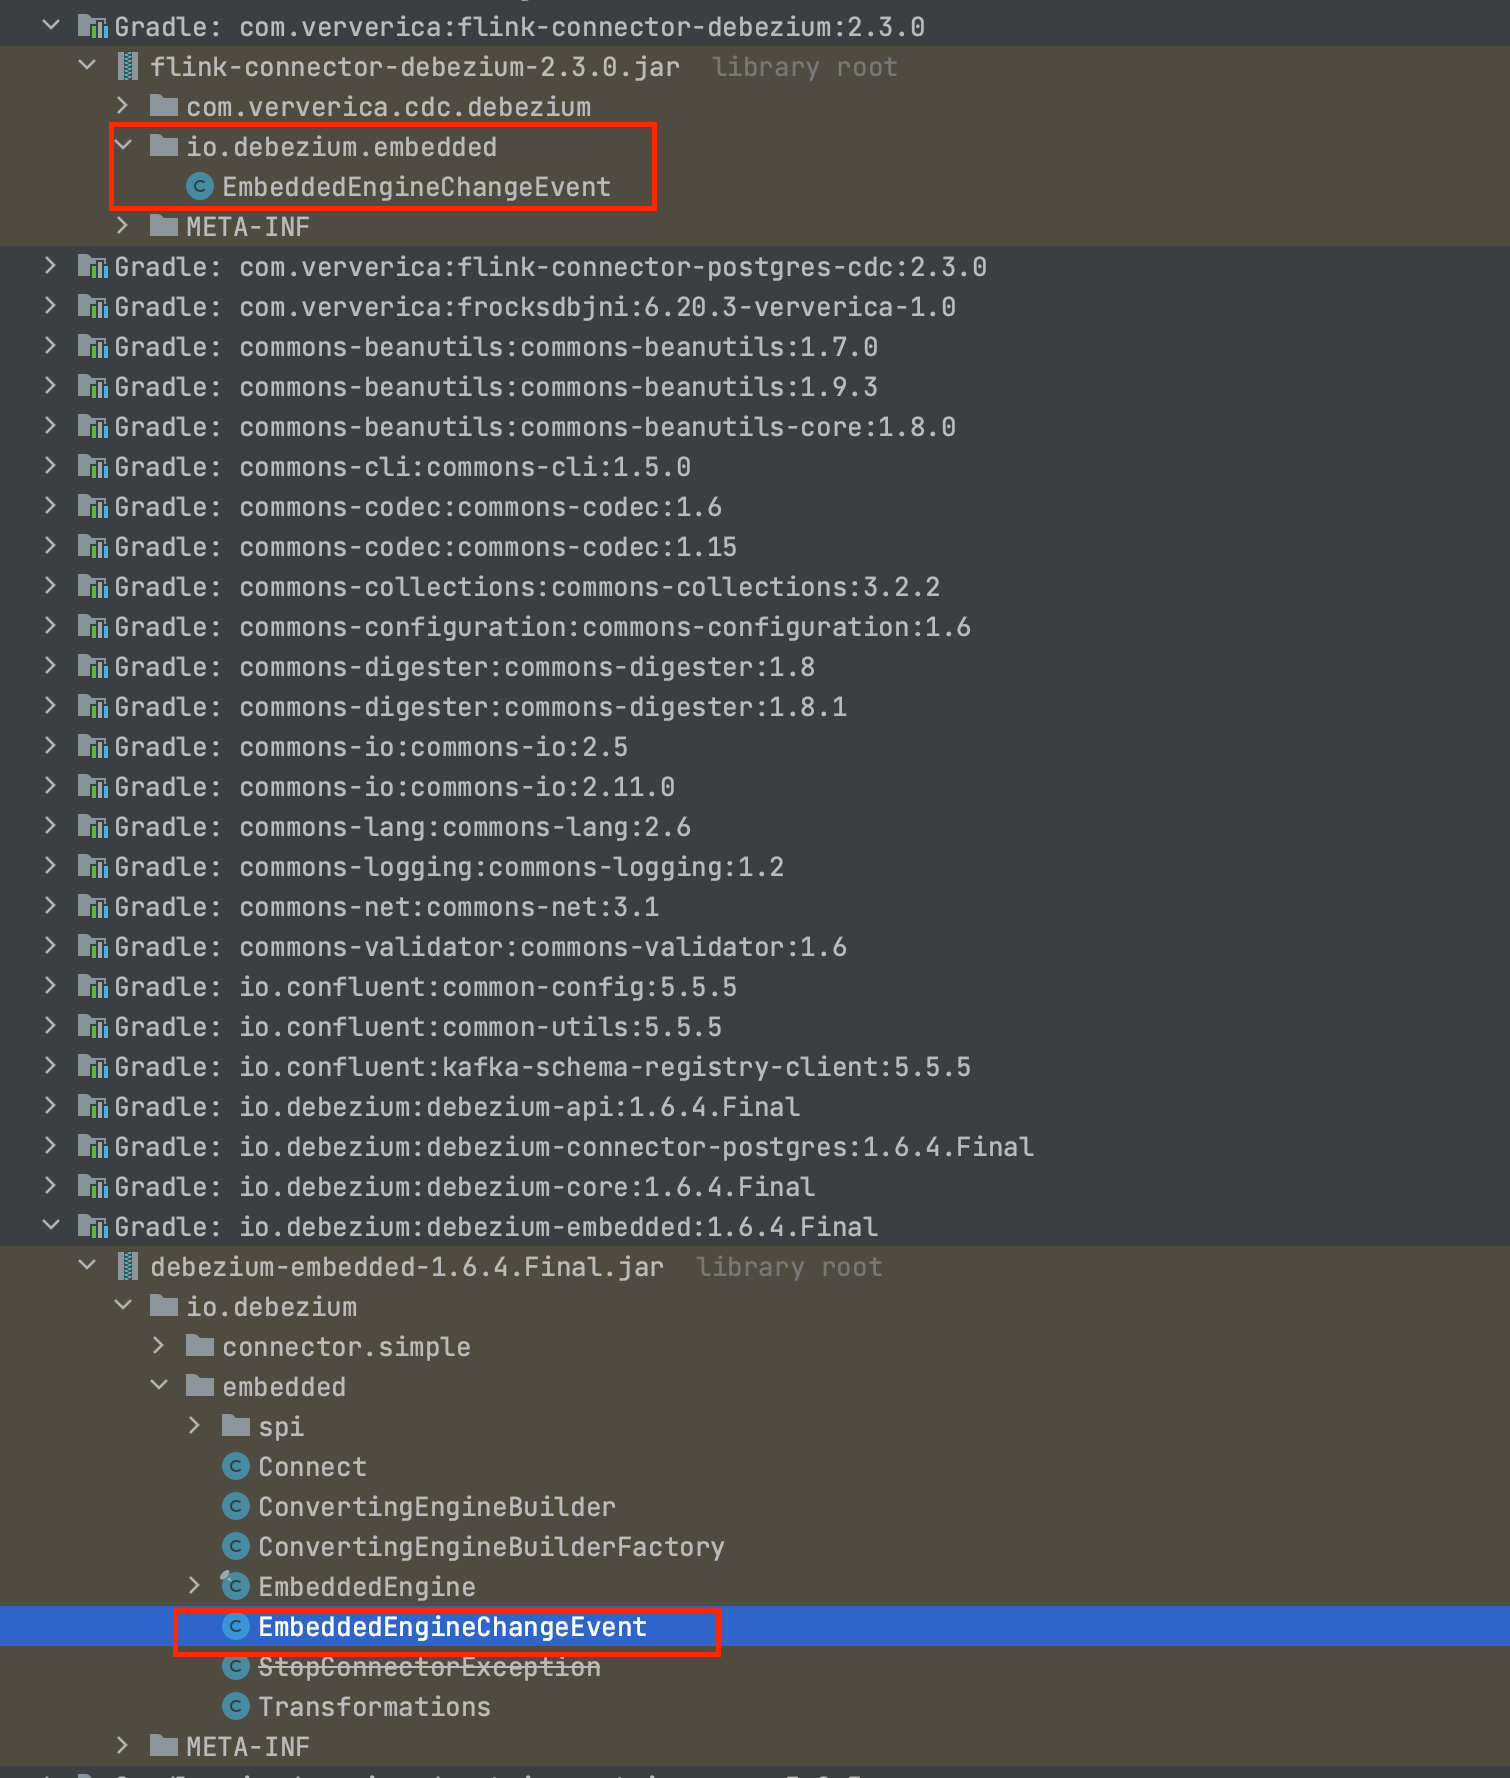This screenshot has width=1510, height=1778.
Task: Click the folder icon of the spi package
Action: [x=236, y=1426]
